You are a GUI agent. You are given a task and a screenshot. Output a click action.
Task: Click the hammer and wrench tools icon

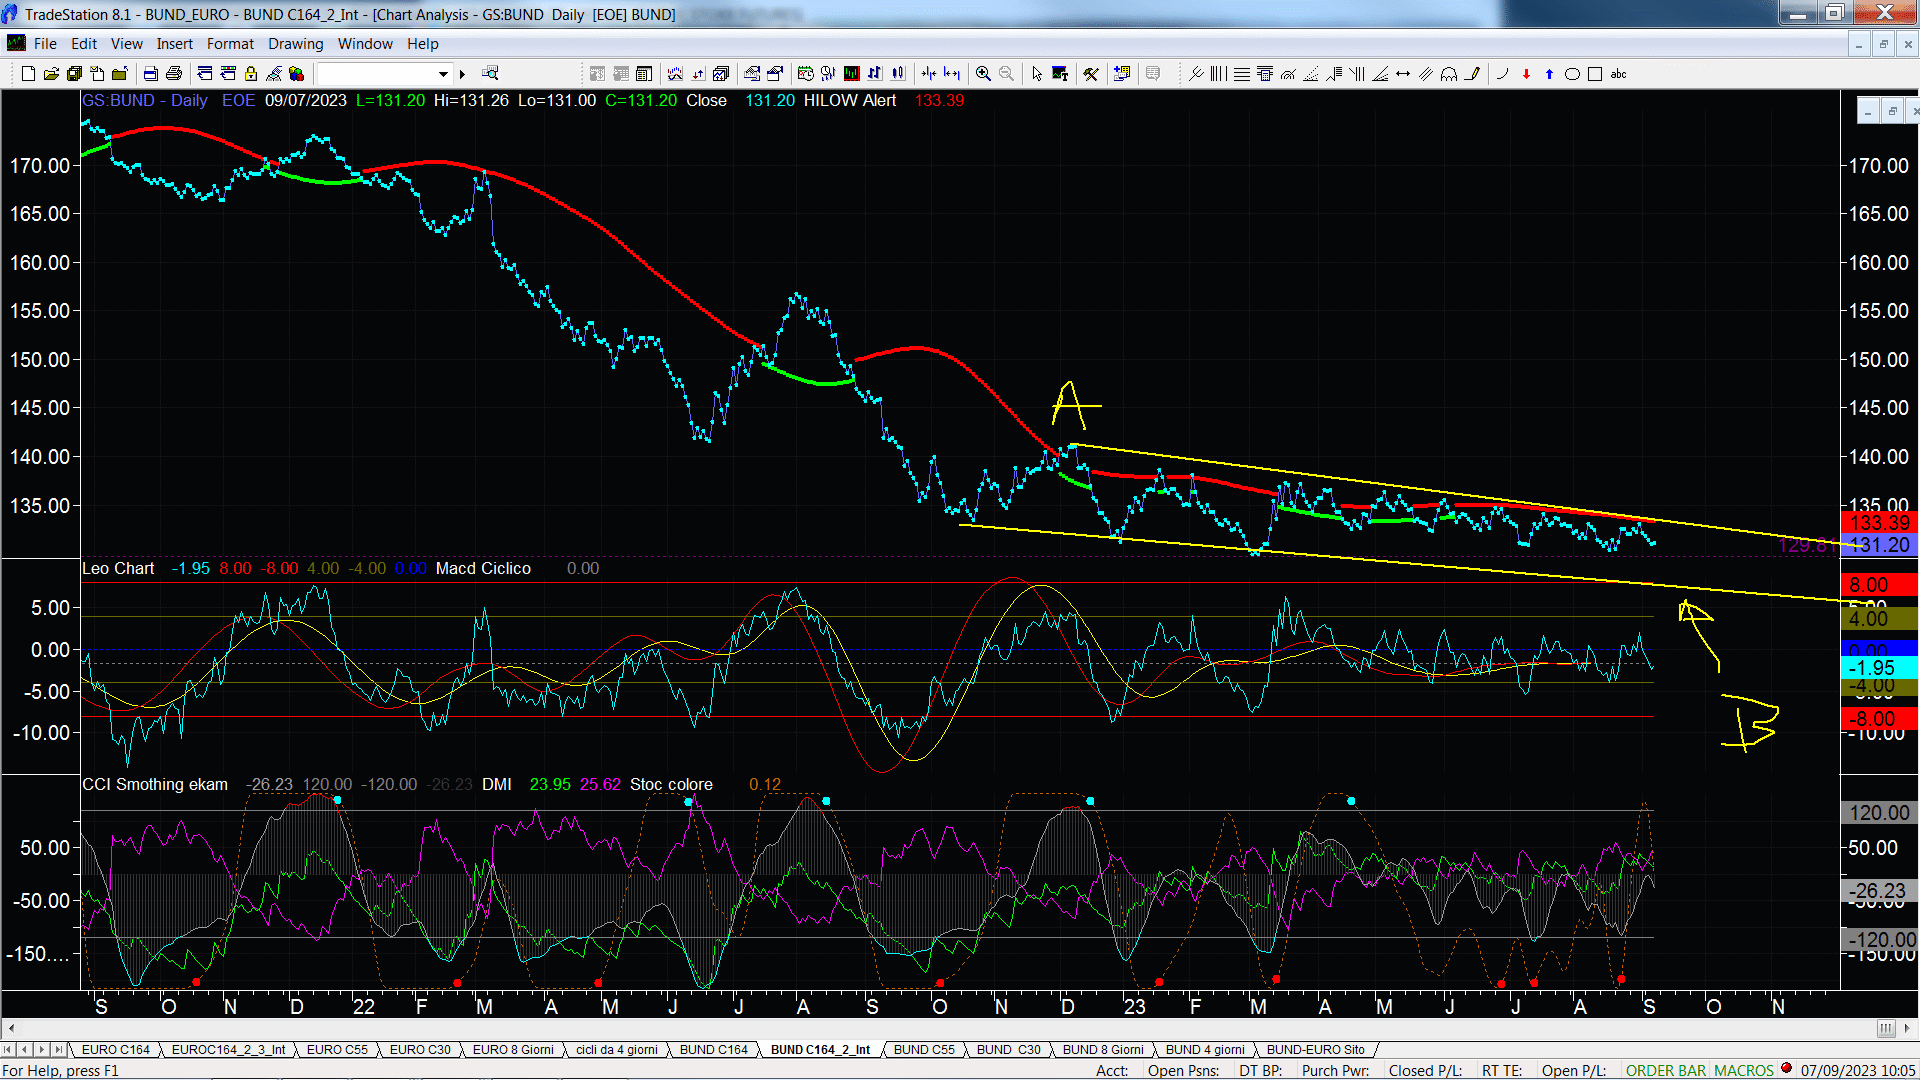pyautogui.click(x=1091, y=74)
